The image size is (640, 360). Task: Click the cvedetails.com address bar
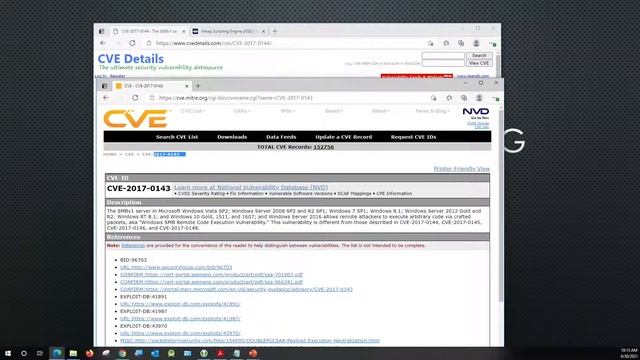(213, 43)
